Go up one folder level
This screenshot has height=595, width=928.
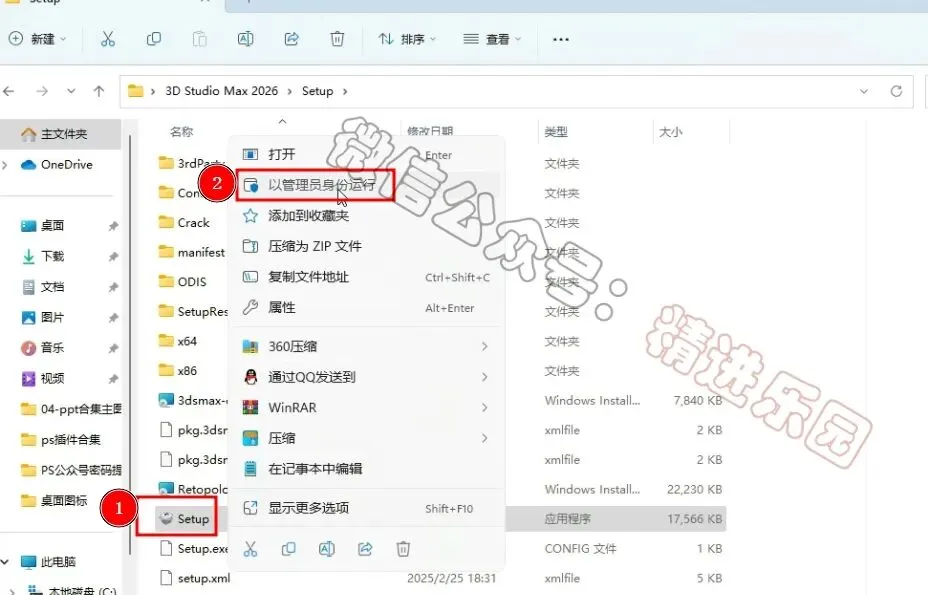99,91
